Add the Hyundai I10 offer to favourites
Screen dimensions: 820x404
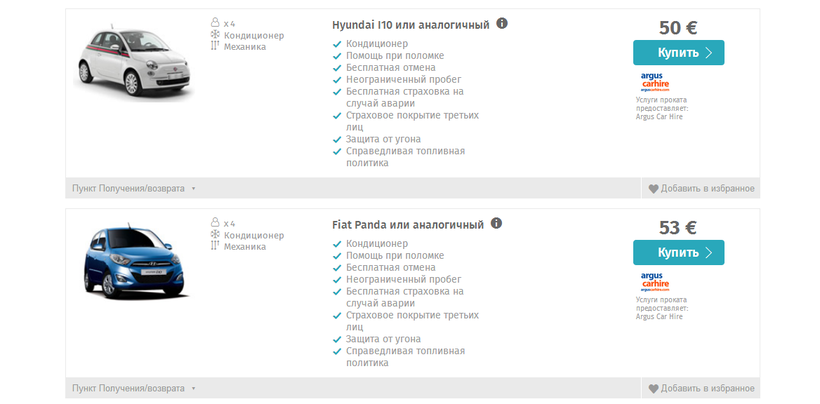click(x=707, y=188)
